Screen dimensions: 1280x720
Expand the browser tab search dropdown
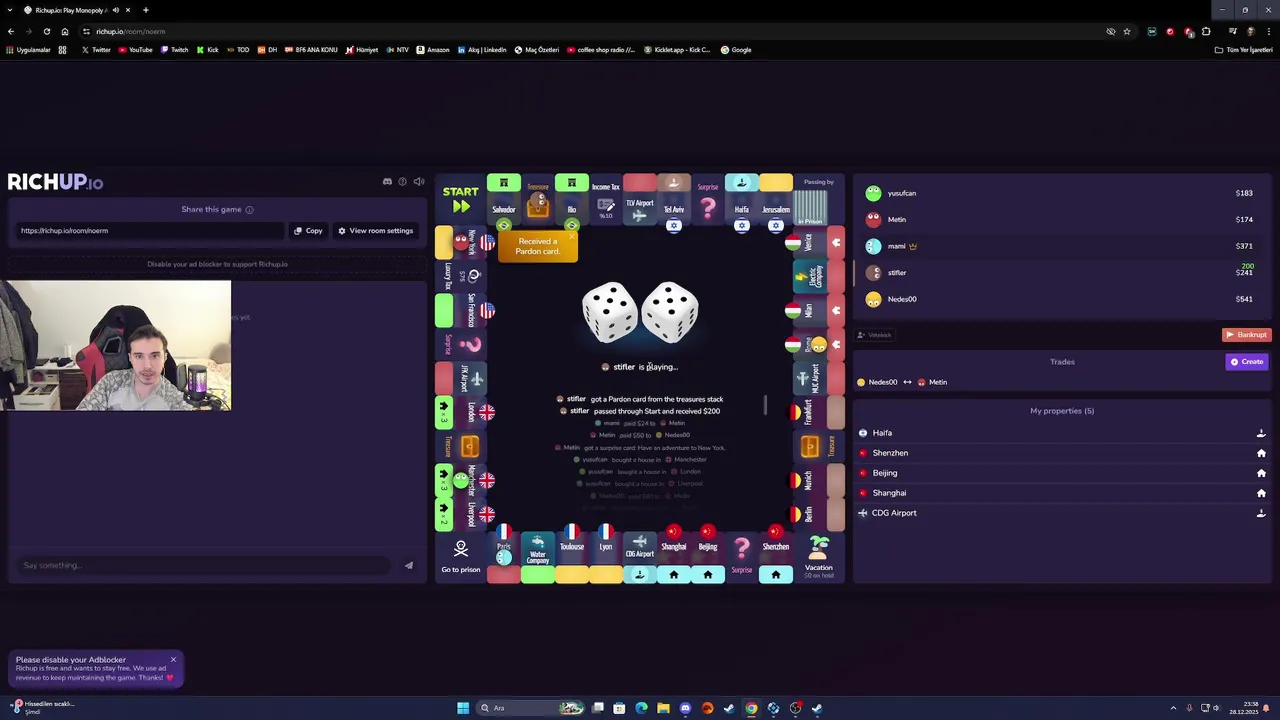pyautogui.click(x=10, y=10)
